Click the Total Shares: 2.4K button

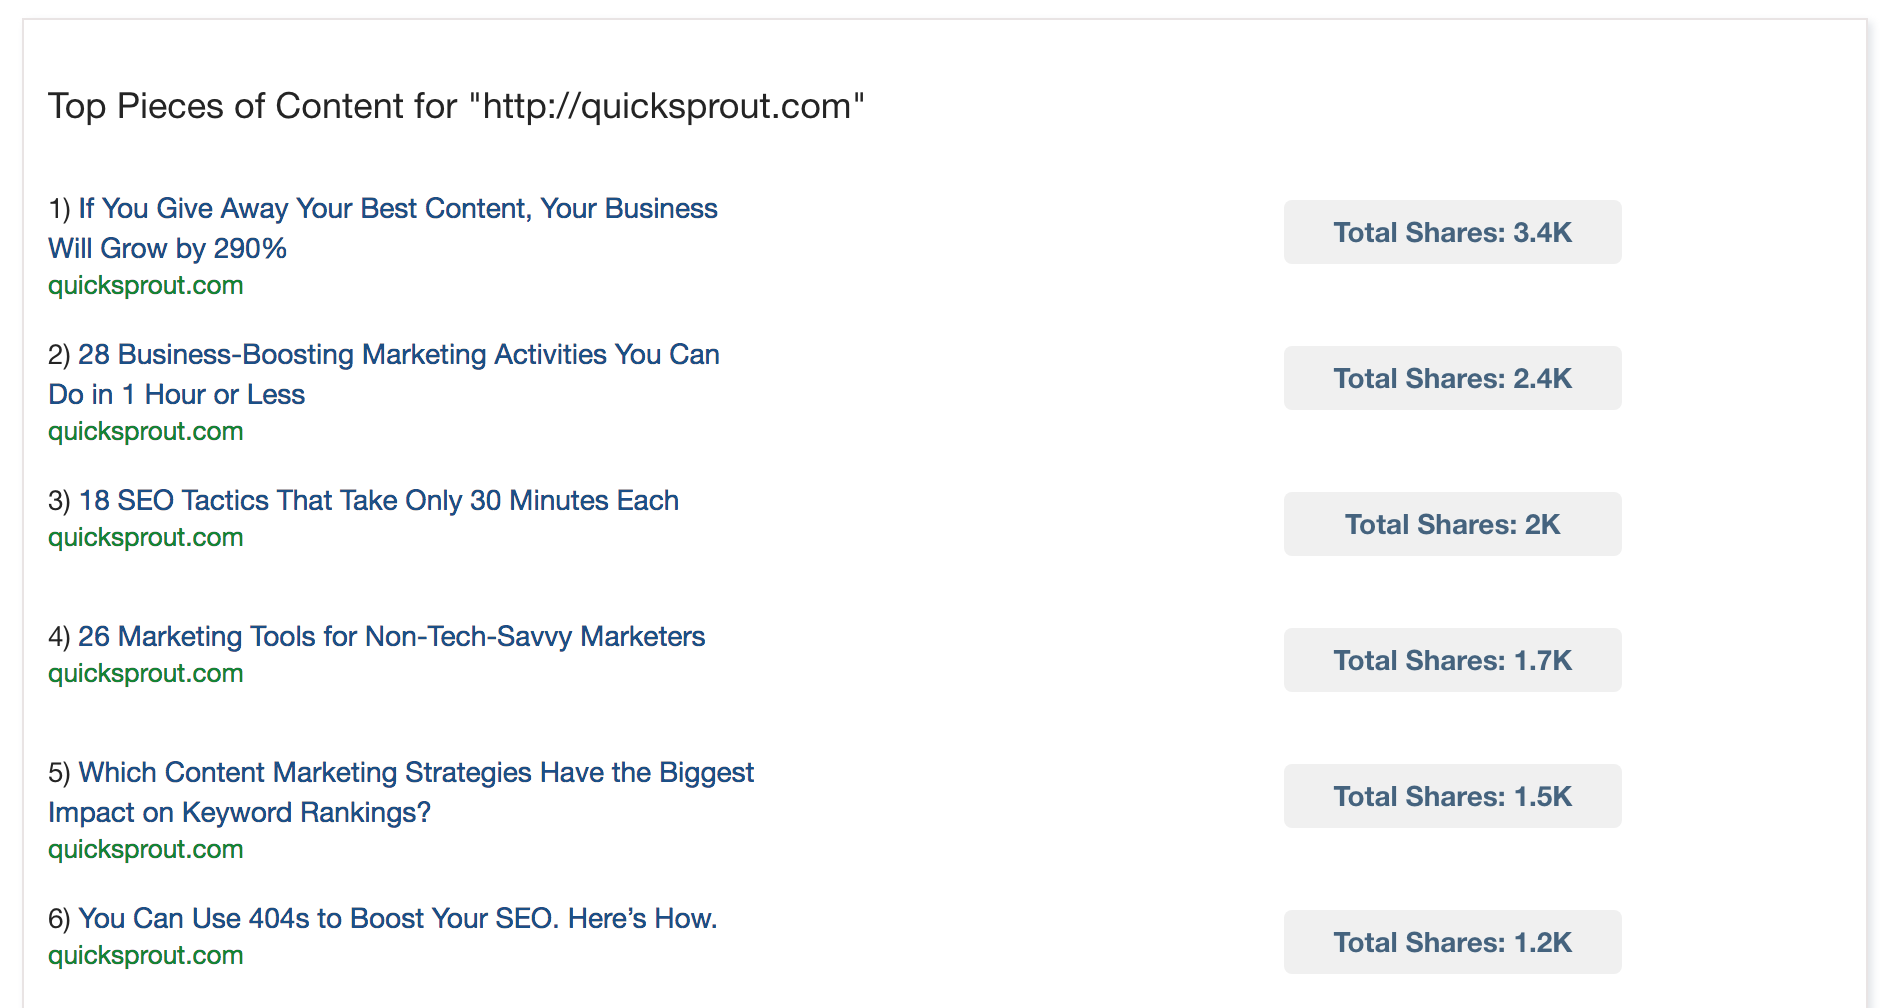click(1452, 379)
